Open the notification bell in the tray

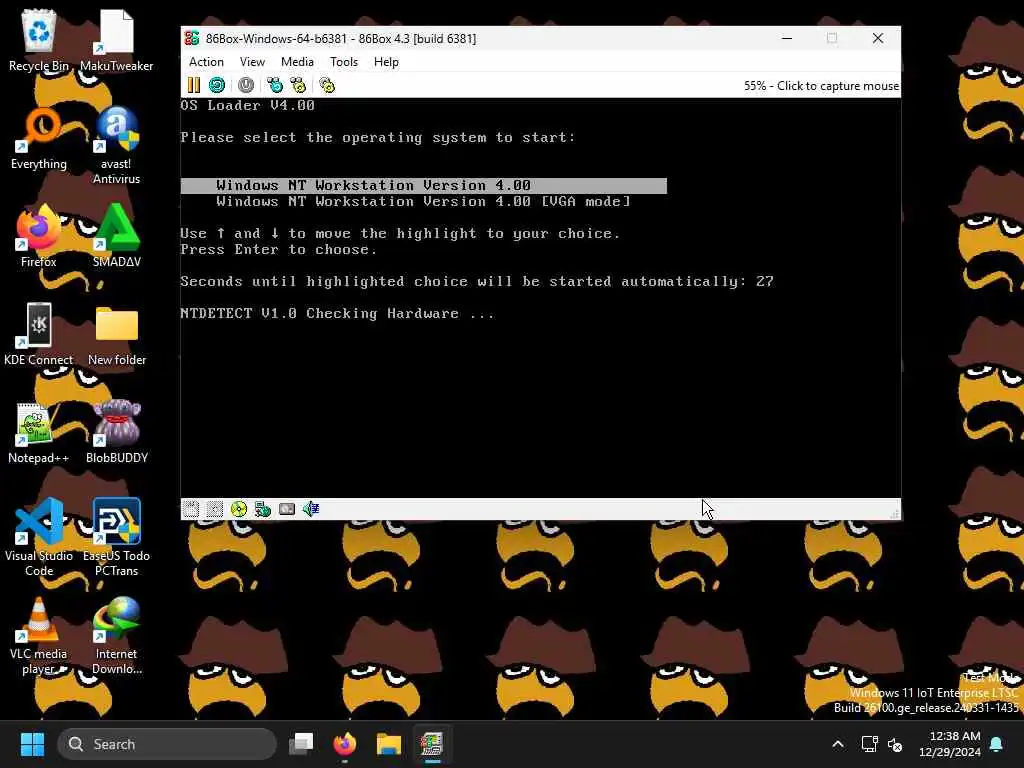tap(997, 744)
